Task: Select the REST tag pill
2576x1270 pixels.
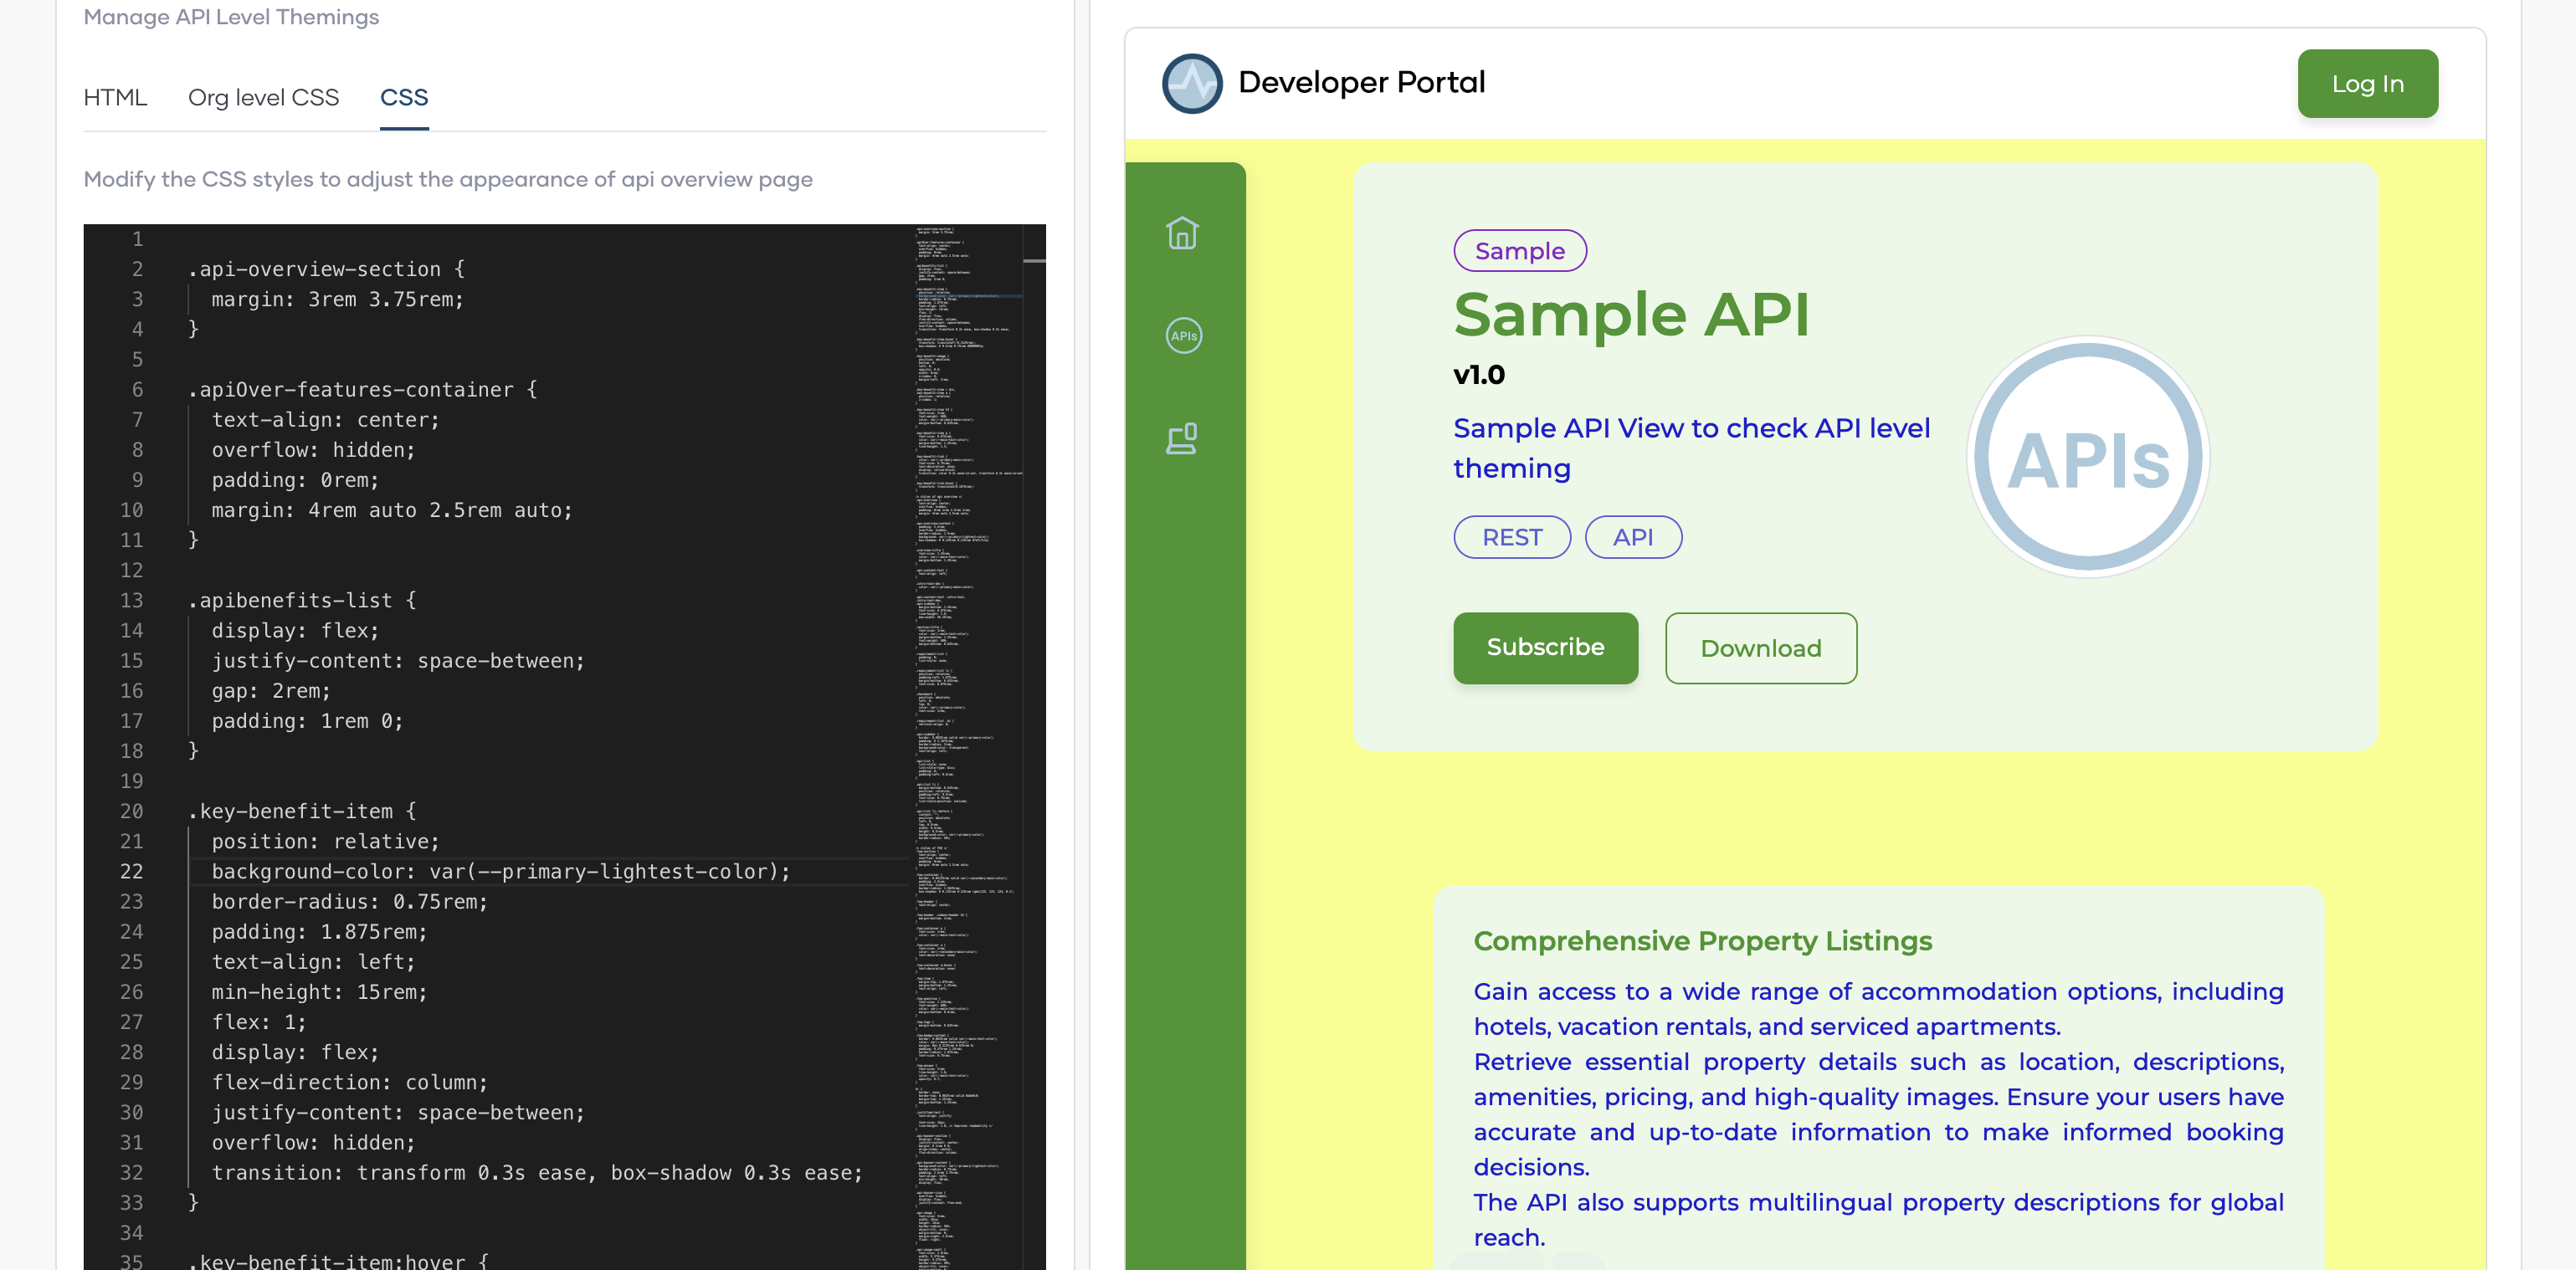Action: pos(1511,537)
